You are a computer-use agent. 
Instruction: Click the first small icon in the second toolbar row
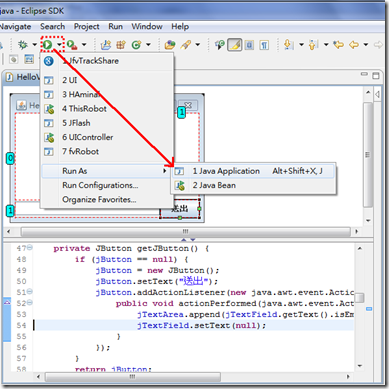point(13,59)
